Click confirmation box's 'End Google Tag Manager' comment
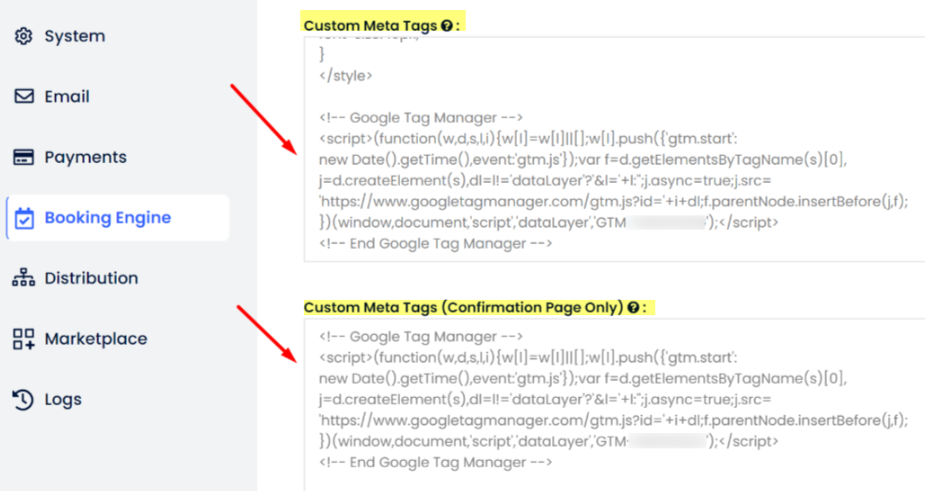This screenshot has height=491, width=925. click(x=435, y=463)
